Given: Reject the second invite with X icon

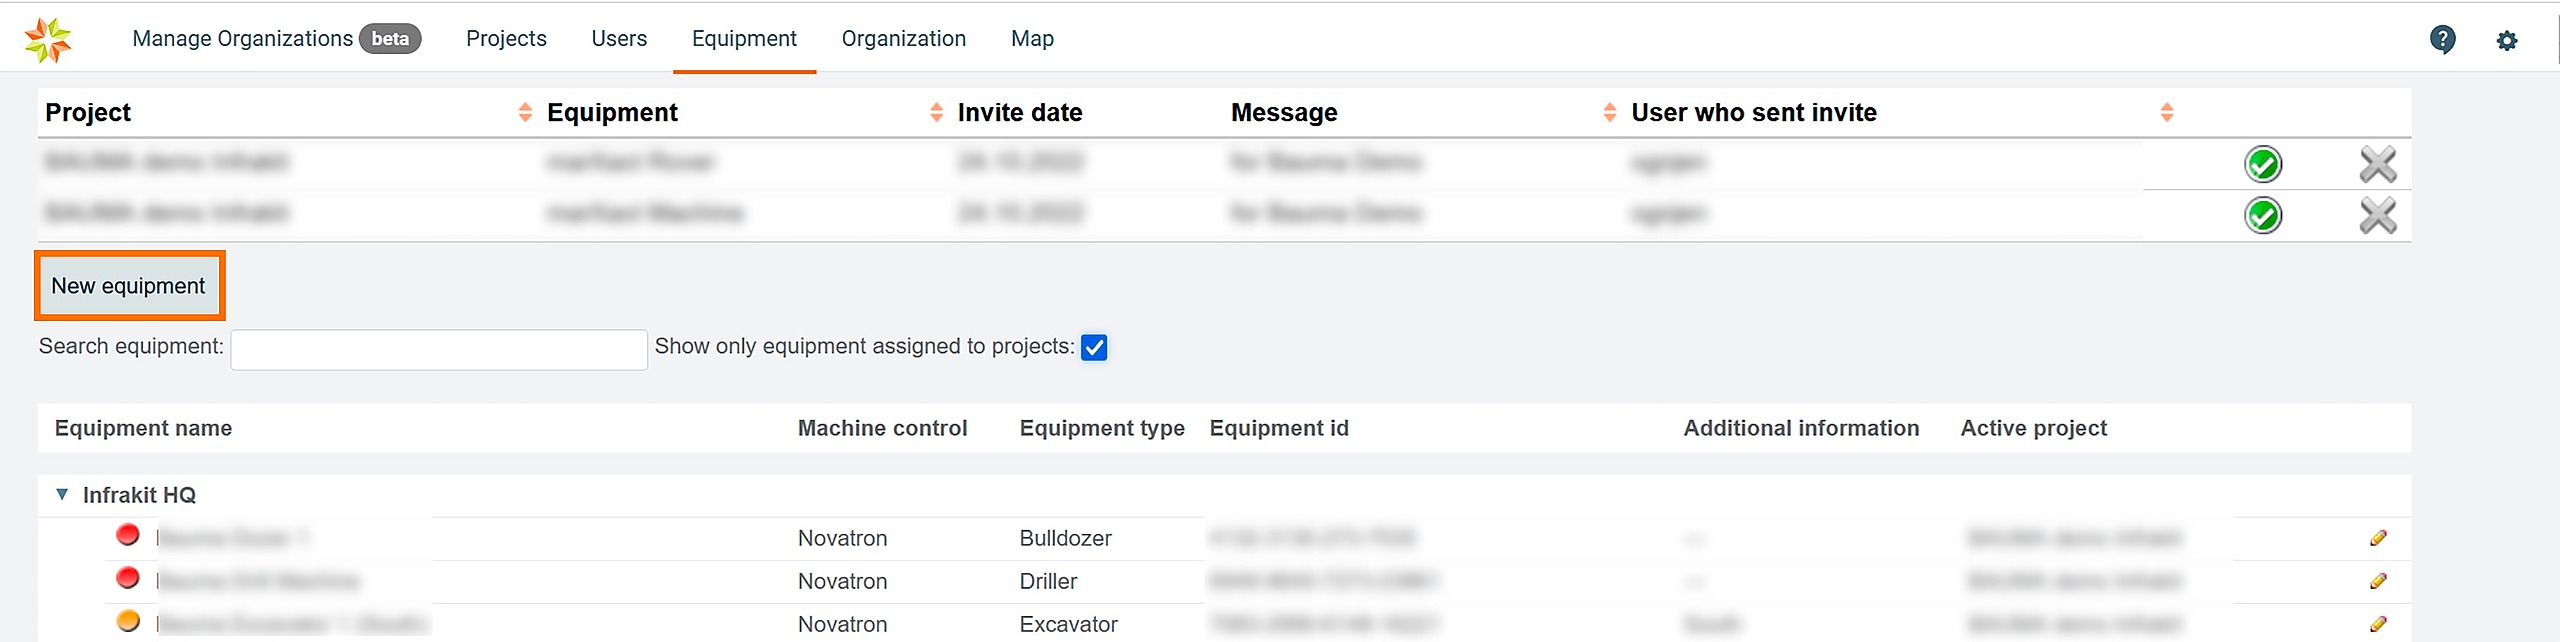Looking at the screenshot, I should pos(2377,215).
